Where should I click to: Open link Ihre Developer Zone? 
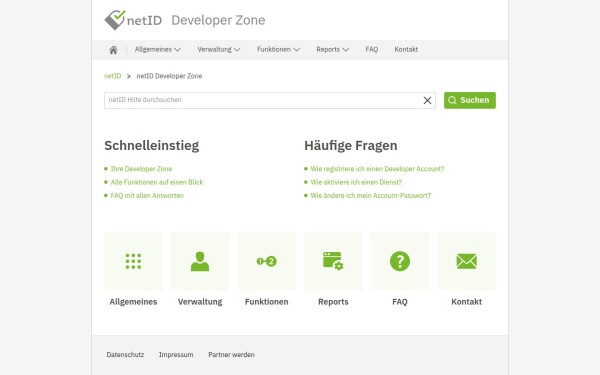click(141, 169)
